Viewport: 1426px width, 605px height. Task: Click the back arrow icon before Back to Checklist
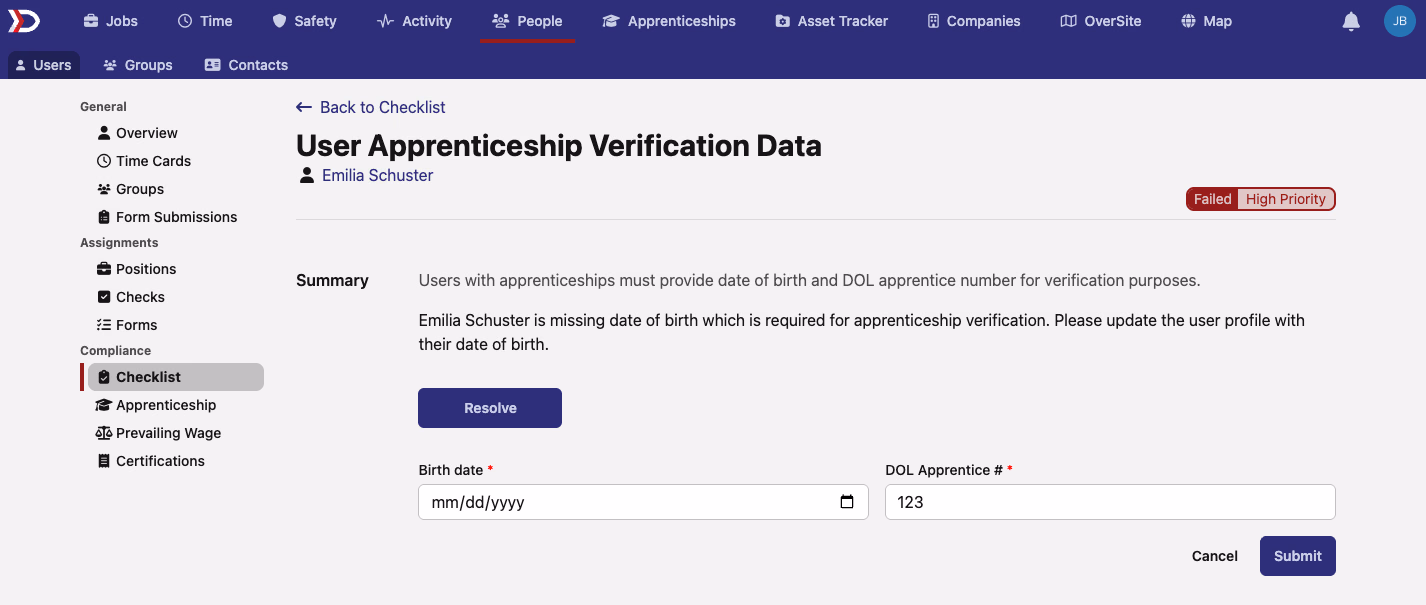pos(304,107)
